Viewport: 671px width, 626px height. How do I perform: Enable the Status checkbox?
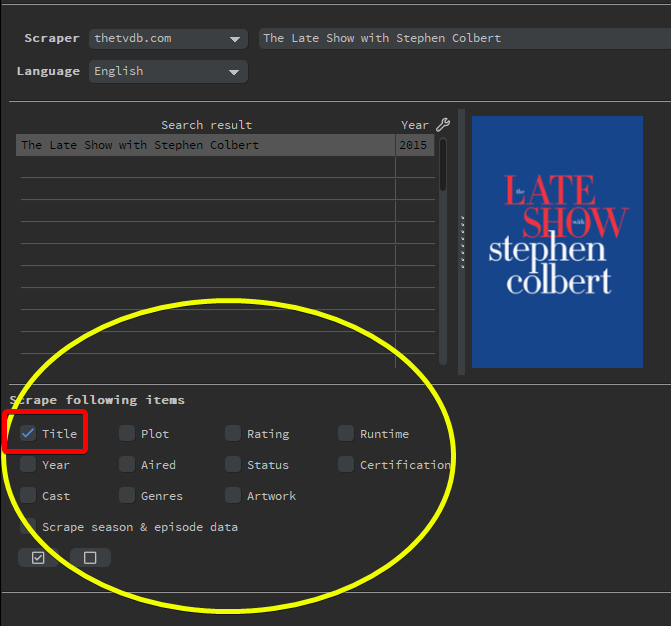(233, 464)
